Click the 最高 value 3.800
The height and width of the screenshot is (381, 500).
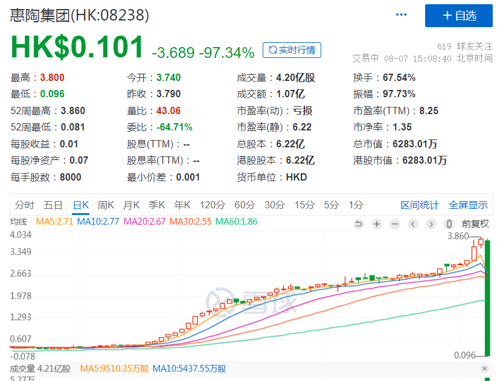(x=52, y=78)
